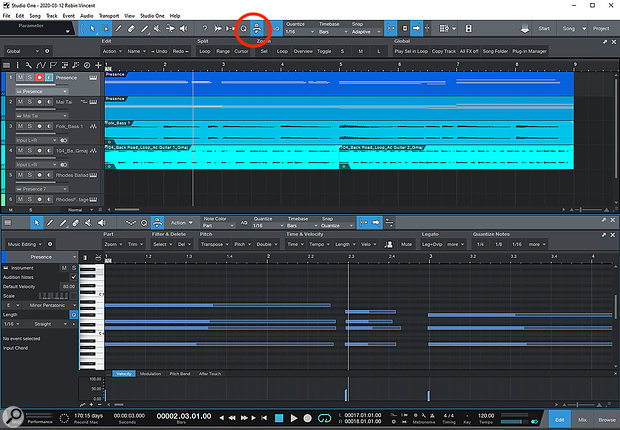Open the Plug-in Manager button
This screenshot has height=430, width=620.
coord(529,51)
